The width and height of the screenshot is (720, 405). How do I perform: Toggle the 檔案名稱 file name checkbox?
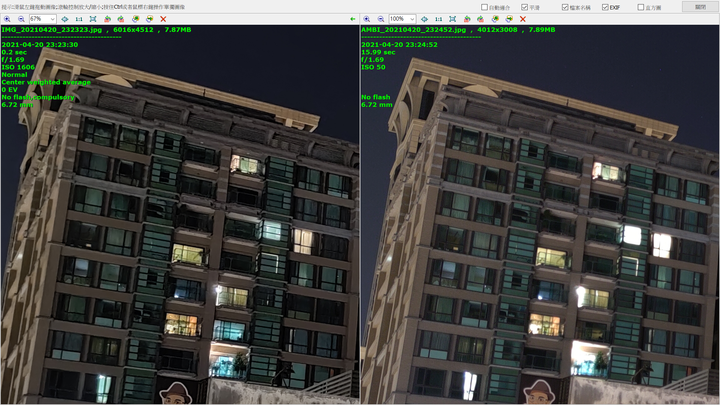565,7
